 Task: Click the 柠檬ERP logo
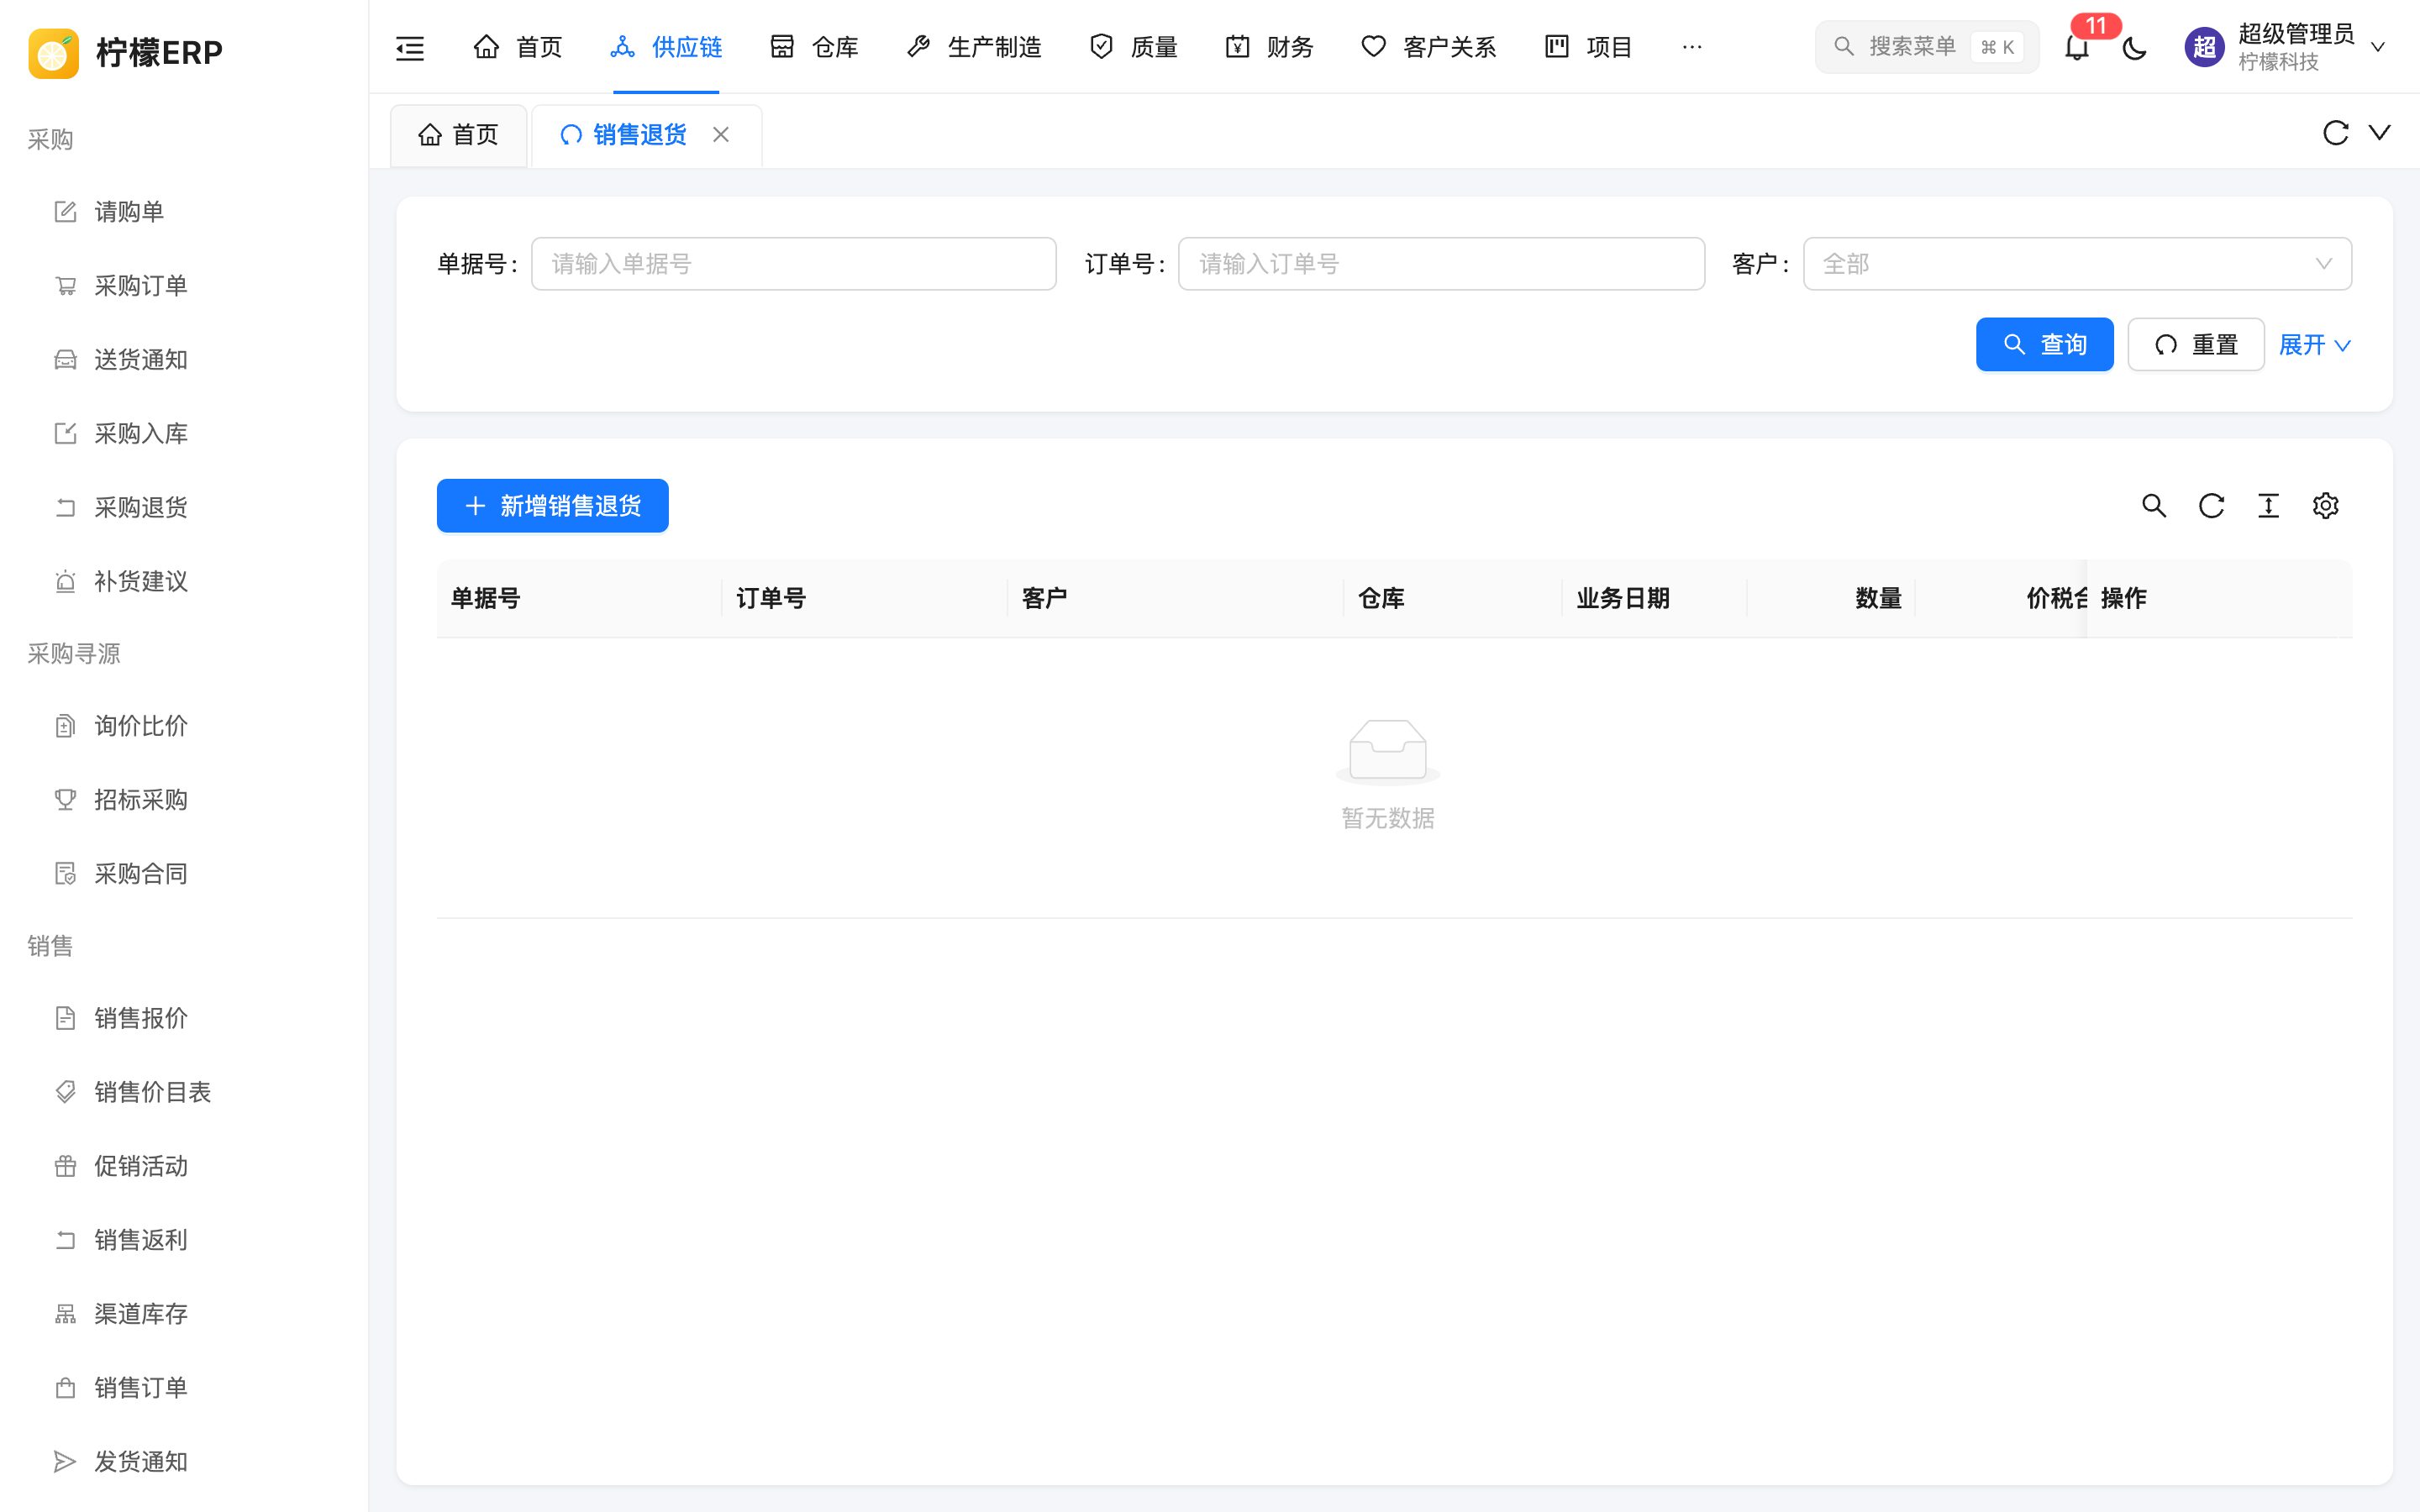(126, 52)
